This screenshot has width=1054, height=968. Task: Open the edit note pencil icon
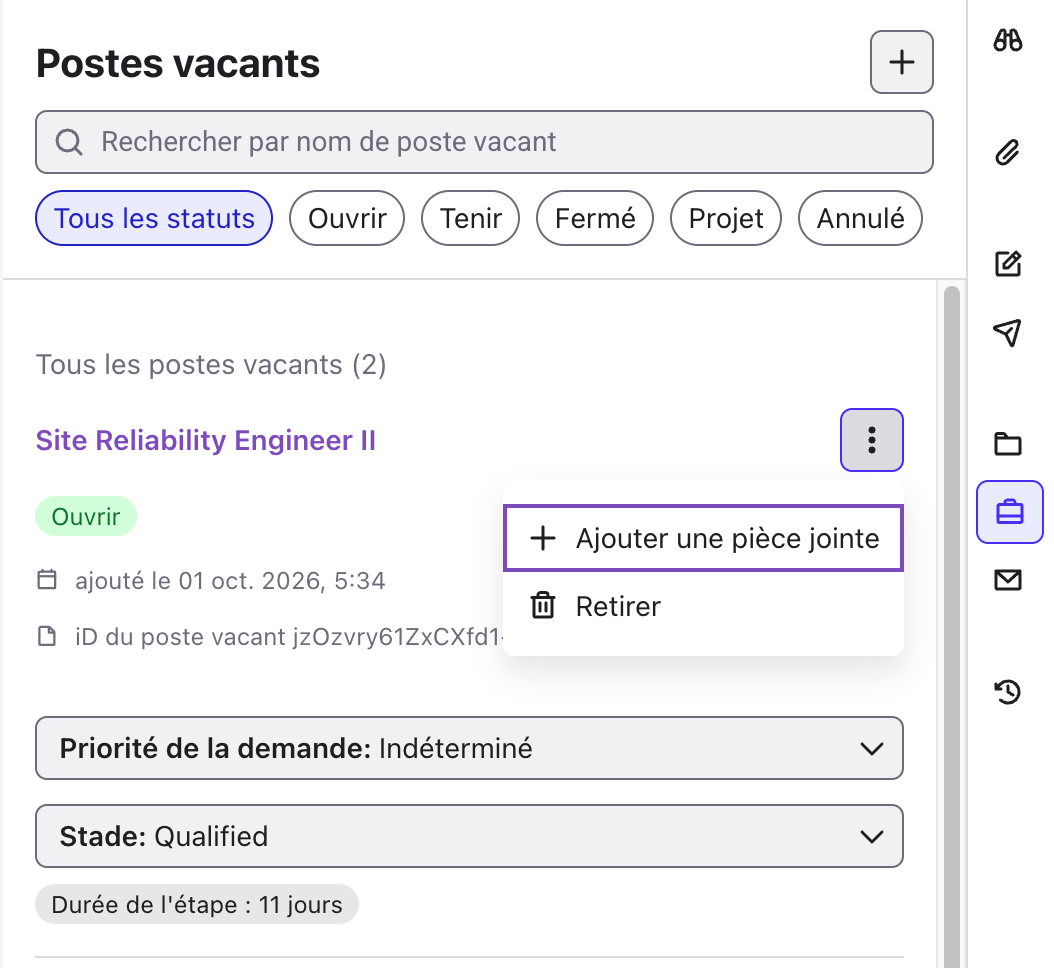coord(1008,264)
